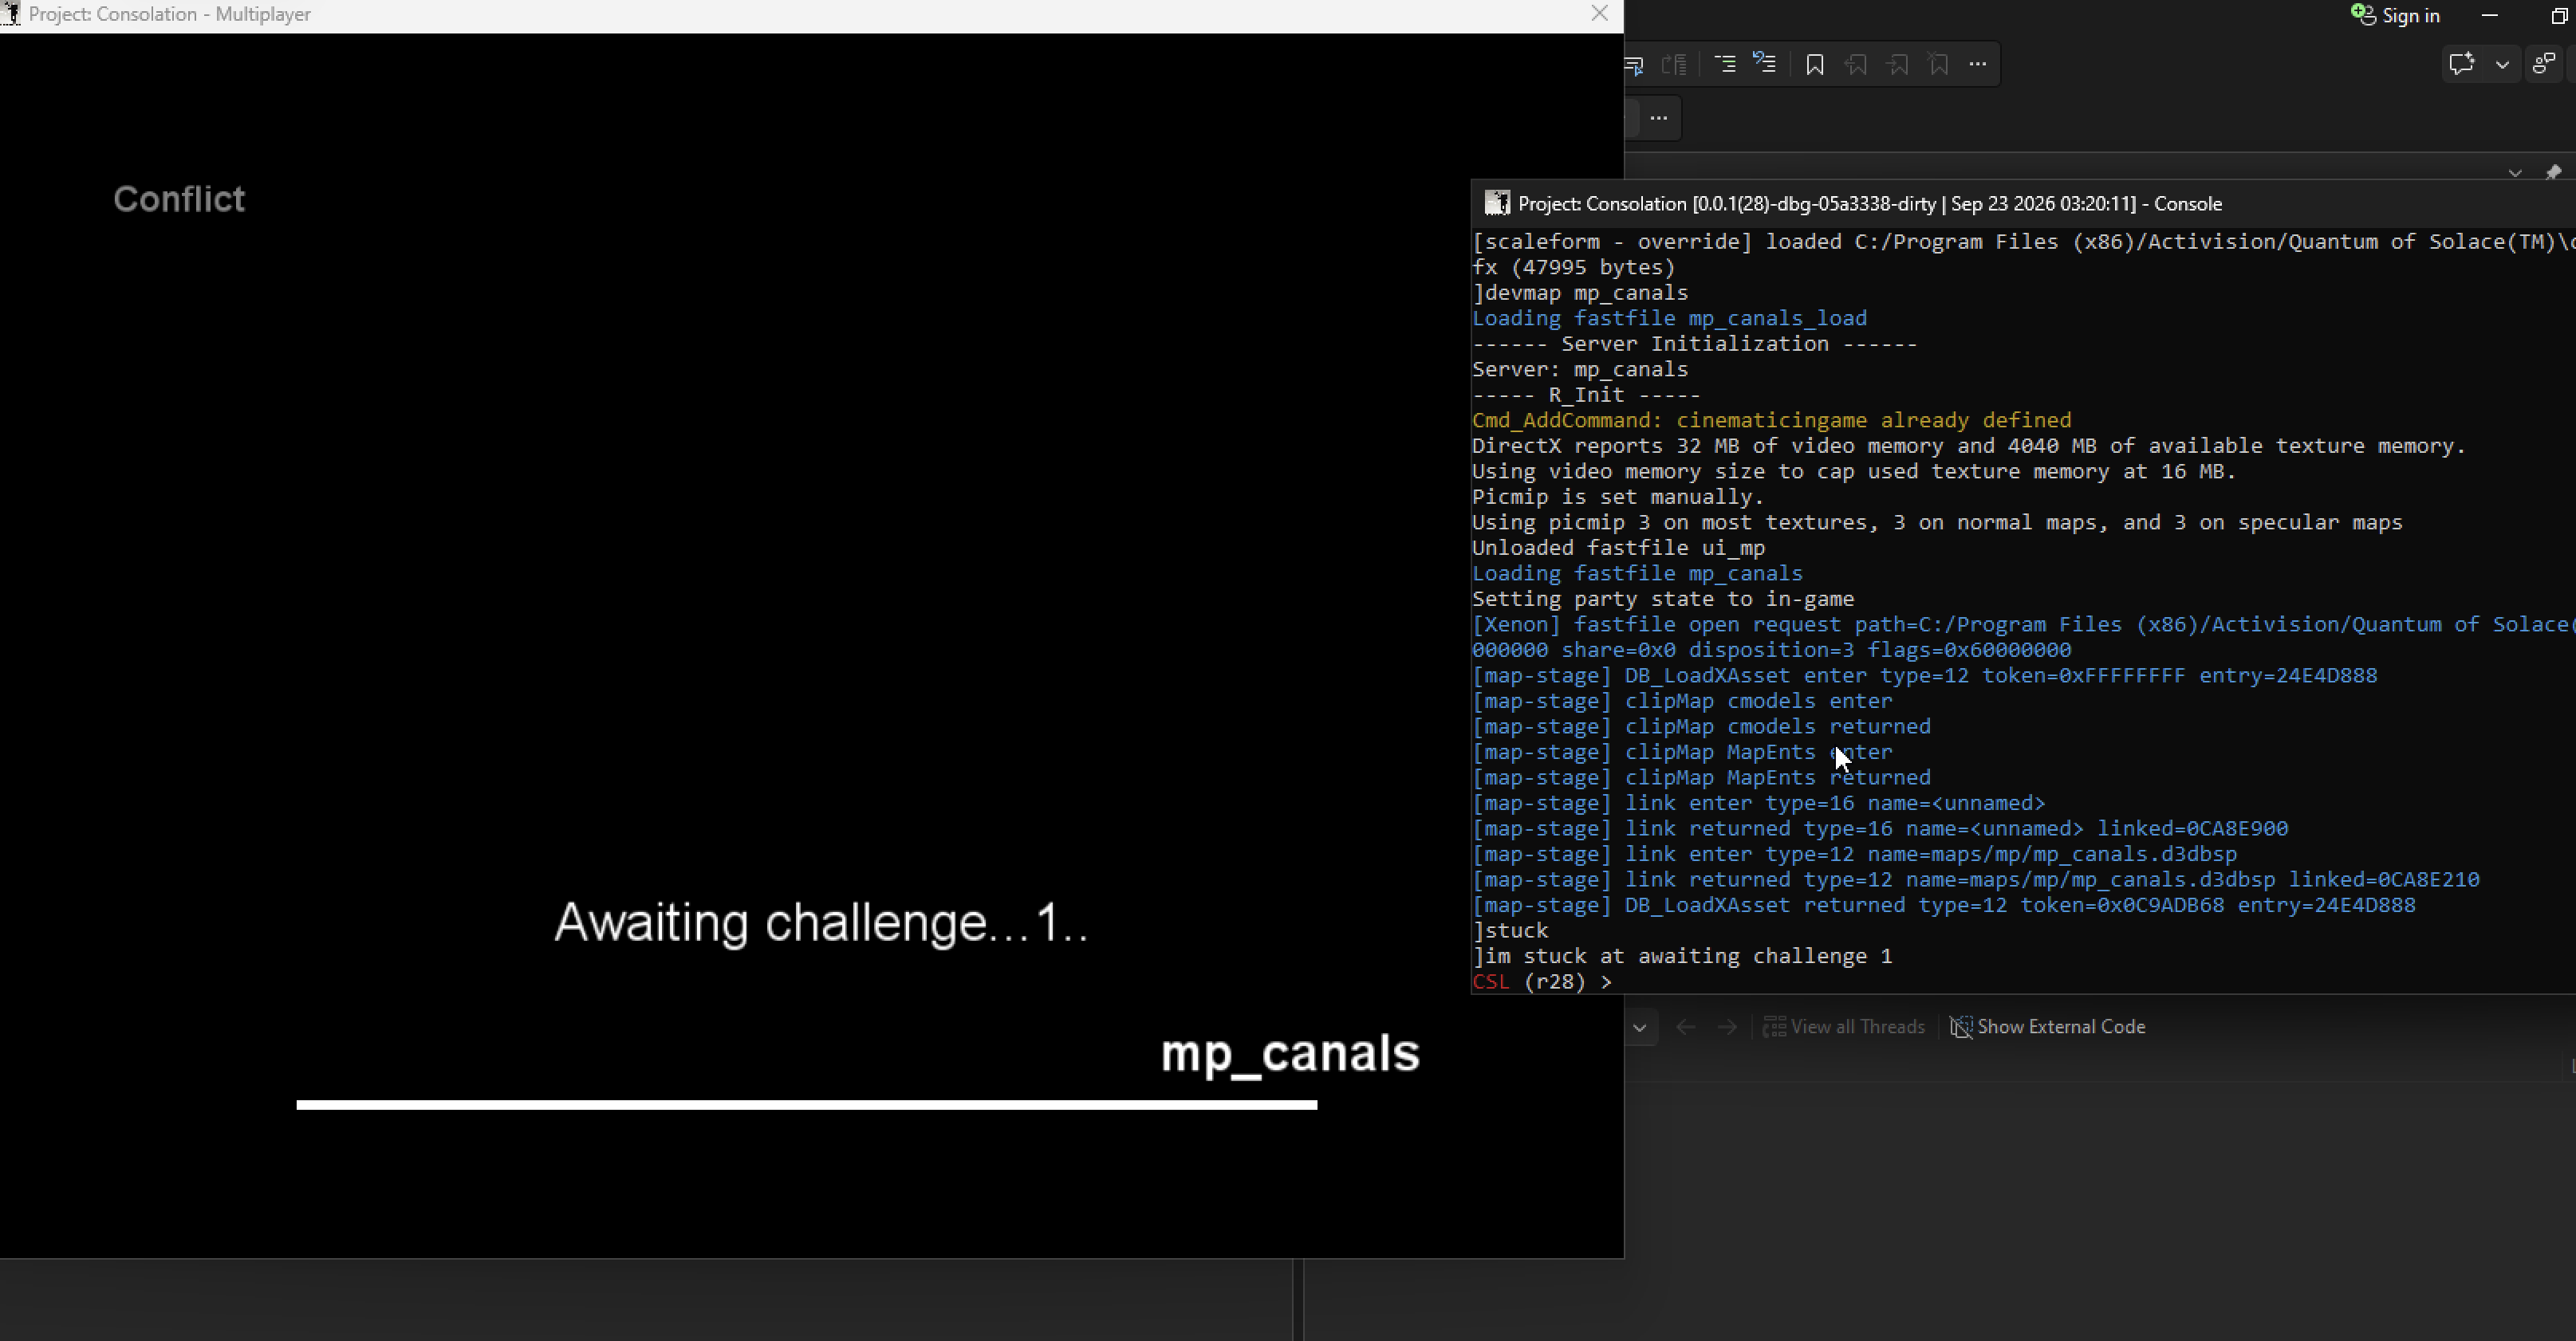The image size is (2576, 1341).
Task: Click 'im stuck at awaiting challenge 1' line
Action: coord(1682,956)
